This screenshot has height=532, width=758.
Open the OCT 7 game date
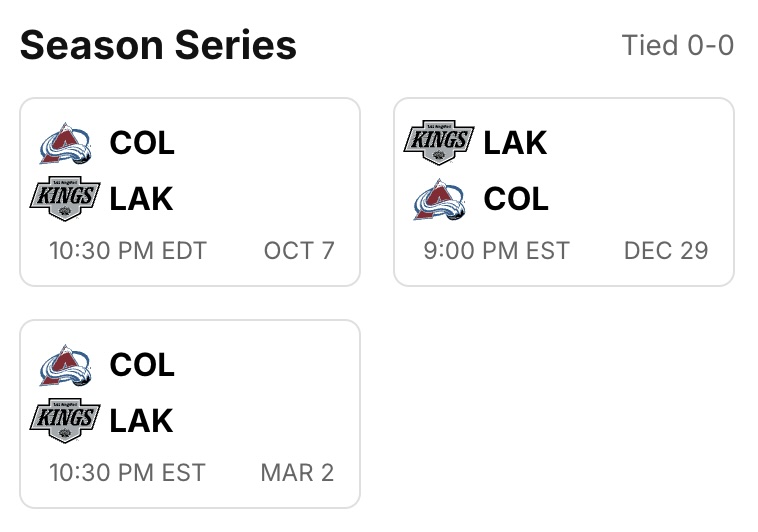299,250
